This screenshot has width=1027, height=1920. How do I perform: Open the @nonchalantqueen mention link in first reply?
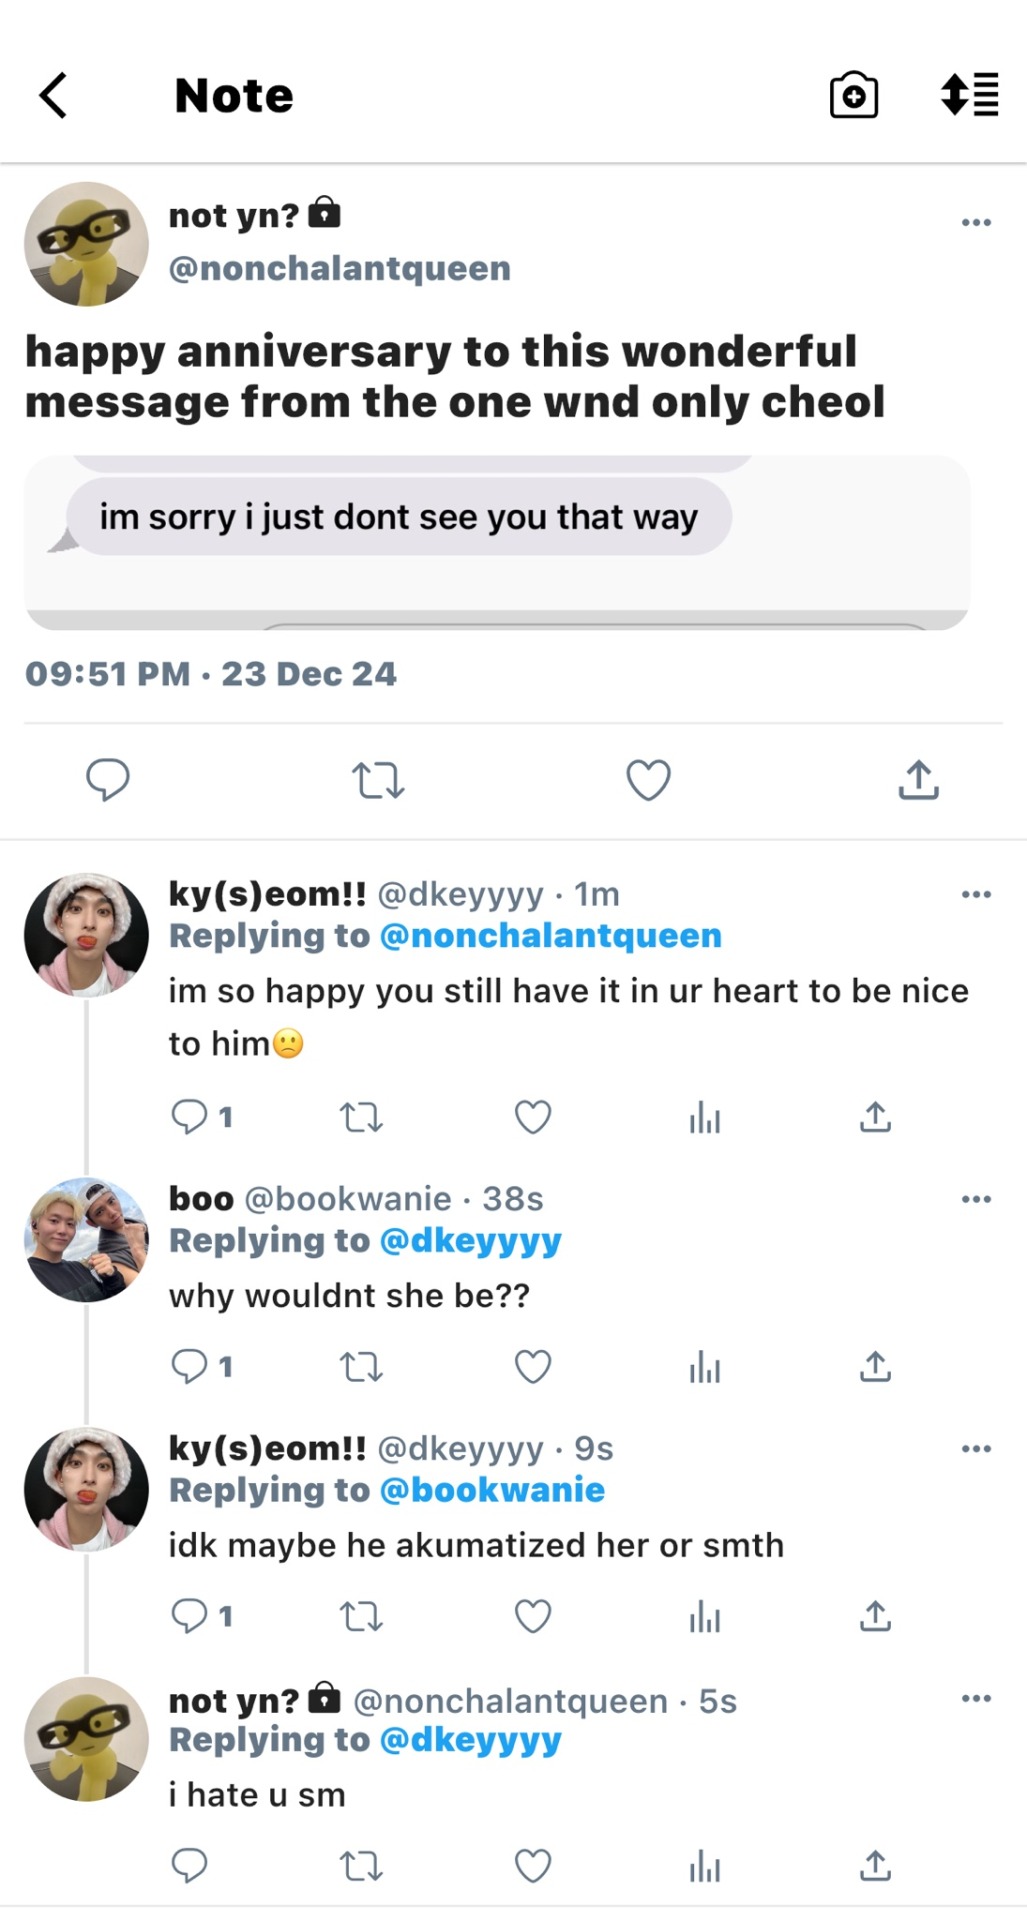click(551, 936)
